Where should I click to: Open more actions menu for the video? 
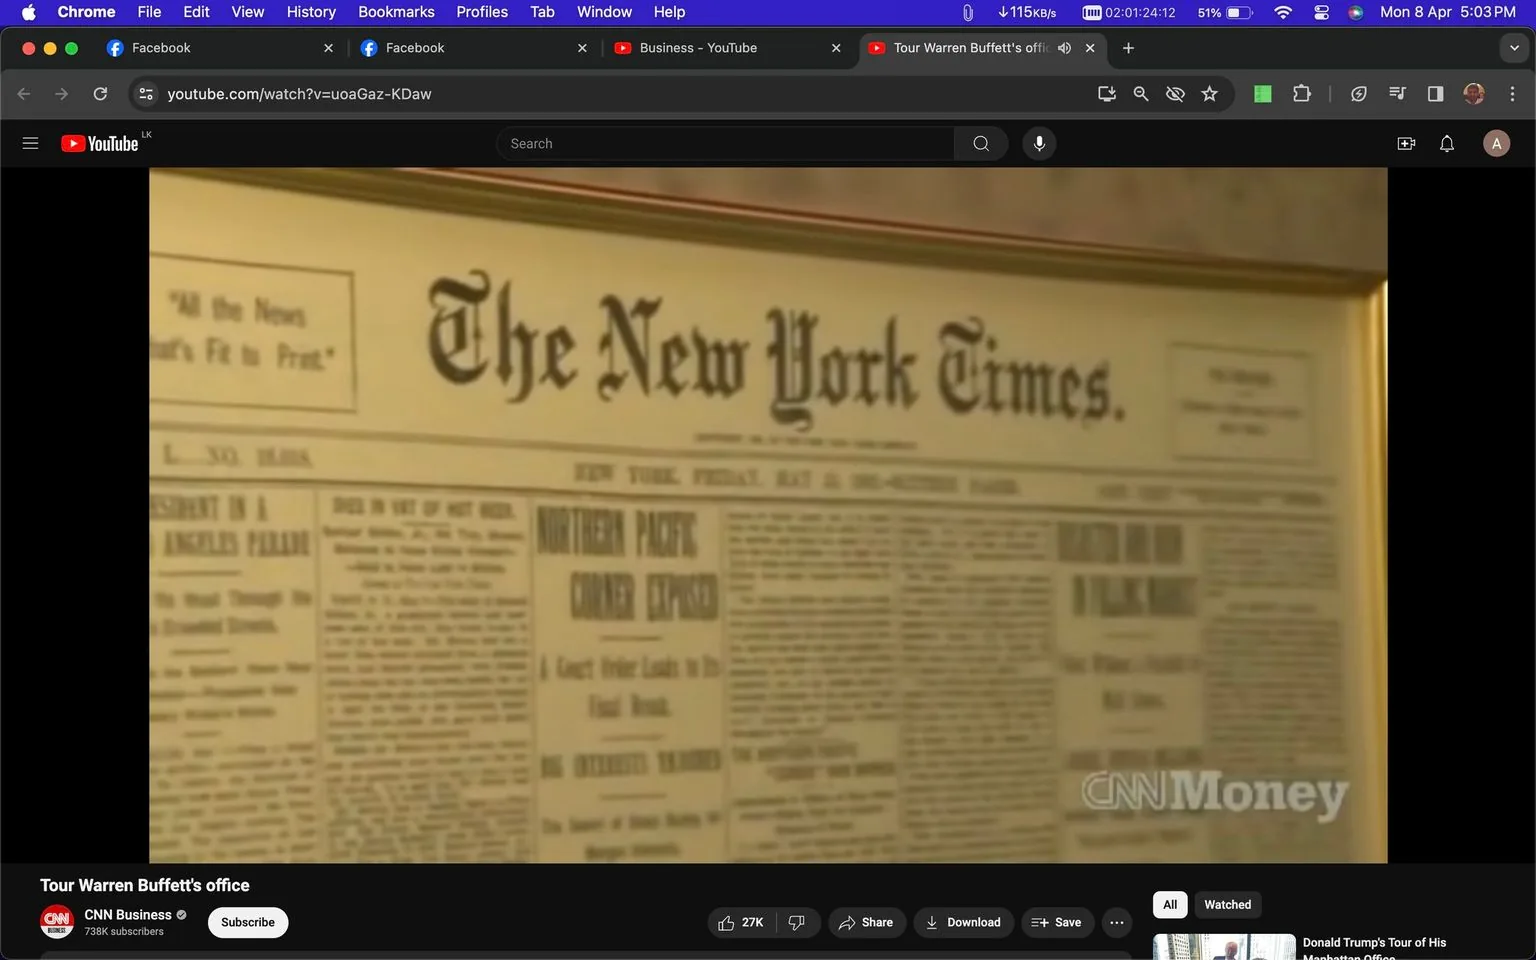coord(1116,922)
